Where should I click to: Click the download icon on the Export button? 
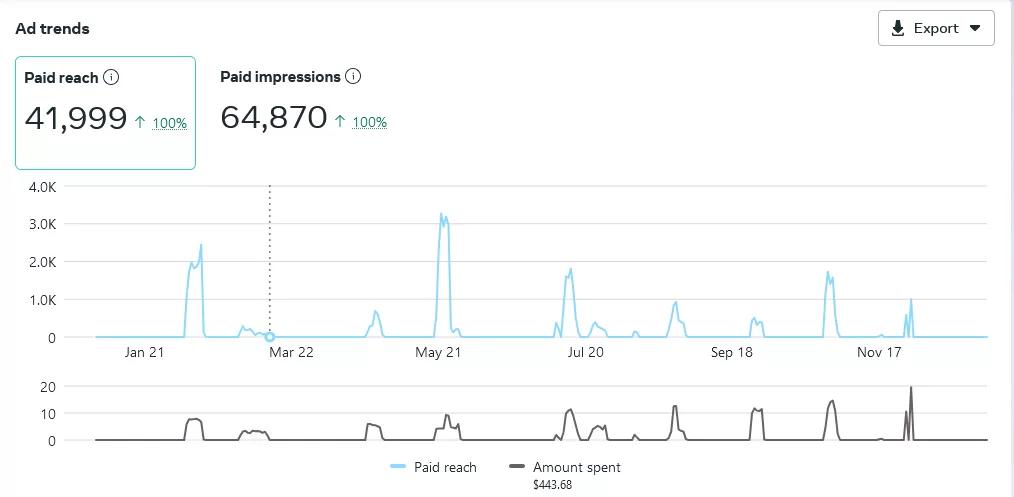897,28
